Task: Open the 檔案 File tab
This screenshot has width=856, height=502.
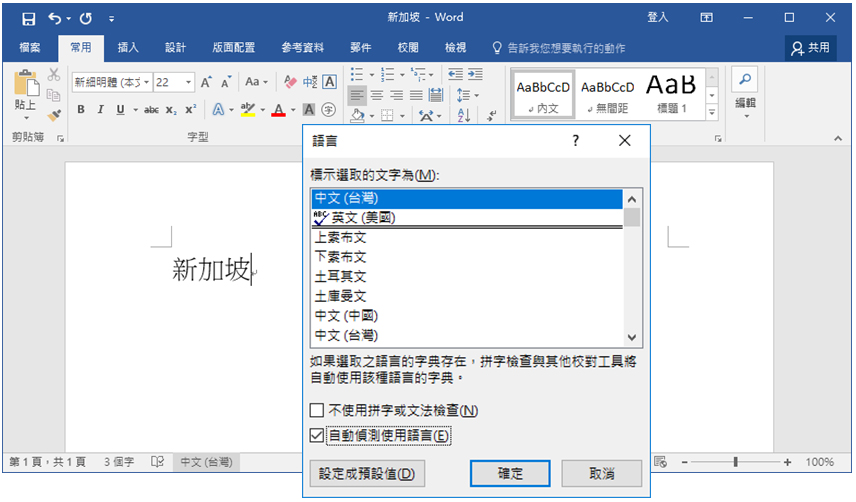Action: pos(29,47)
